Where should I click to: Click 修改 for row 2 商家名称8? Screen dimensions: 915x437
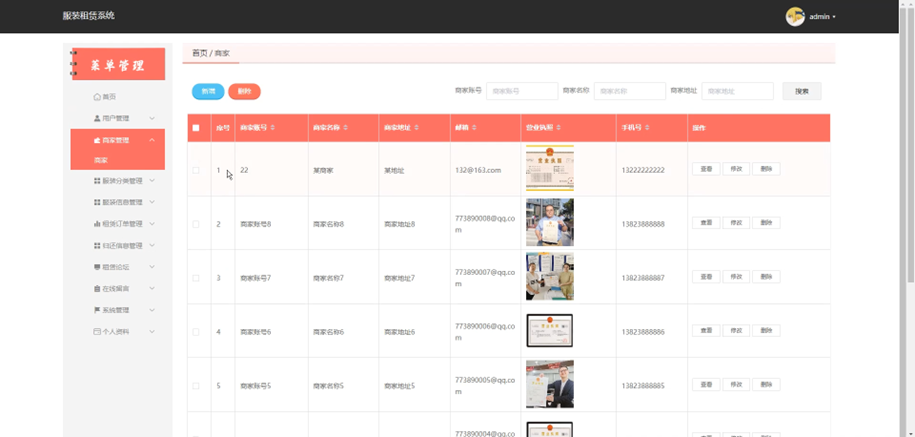(x=736, y=223)
